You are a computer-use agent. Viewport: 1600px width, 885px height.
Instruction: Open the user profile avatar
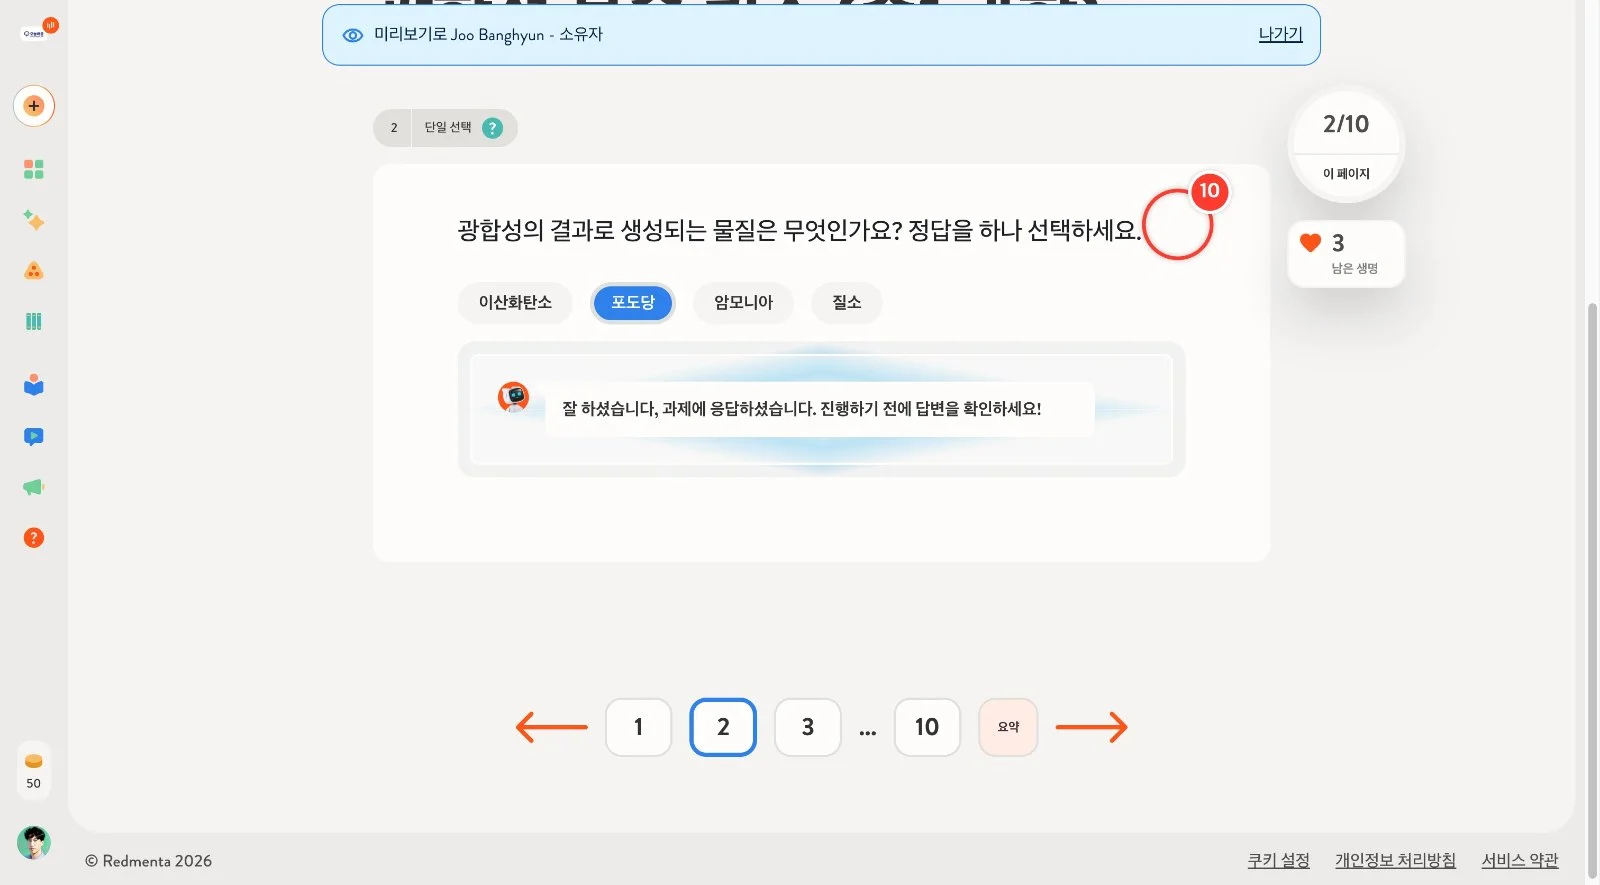coord(34,843)
